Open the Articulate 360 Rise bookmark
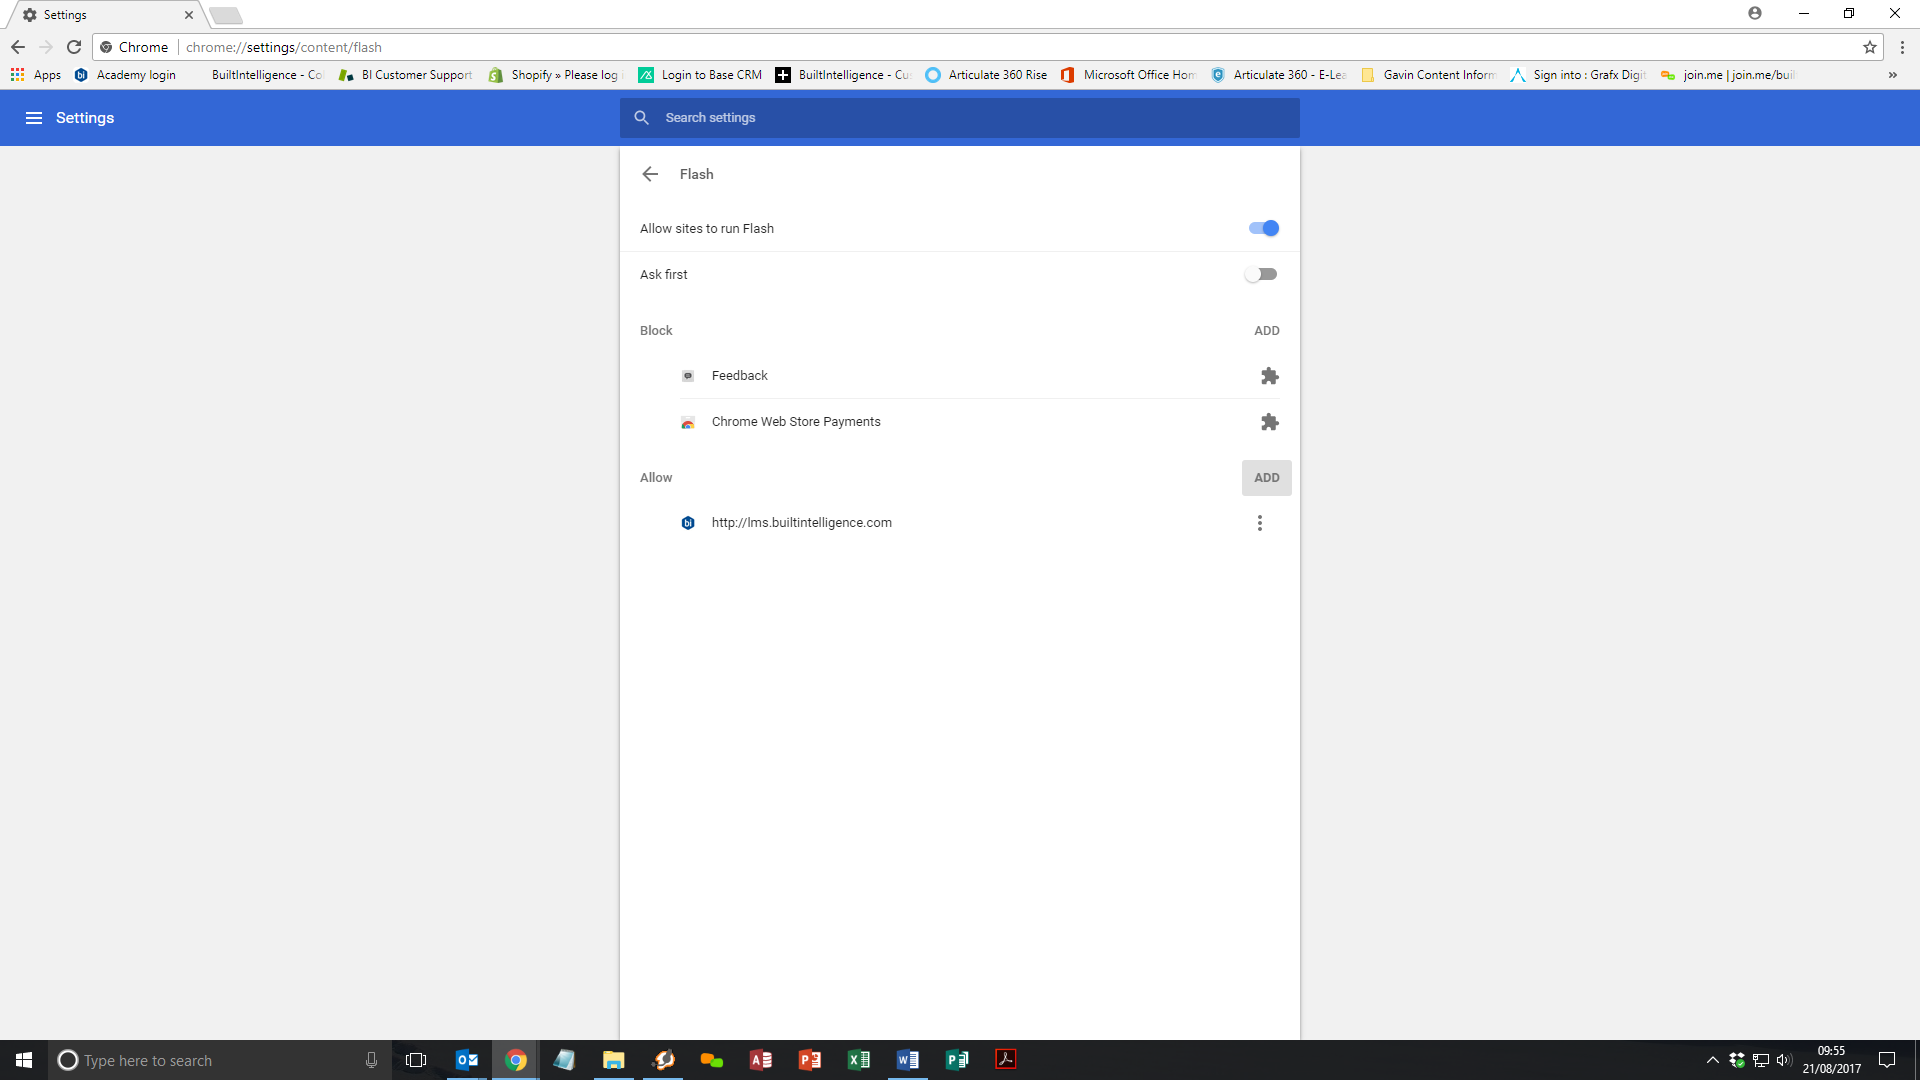The width and height of the screenshot is (1920, 1080). (986, 75)
